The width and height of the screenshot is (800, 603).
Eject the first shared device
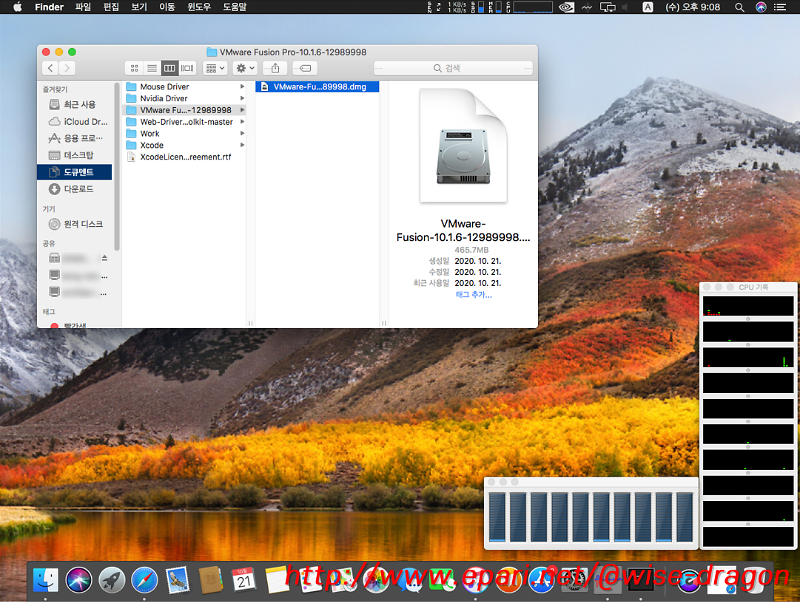105,258
